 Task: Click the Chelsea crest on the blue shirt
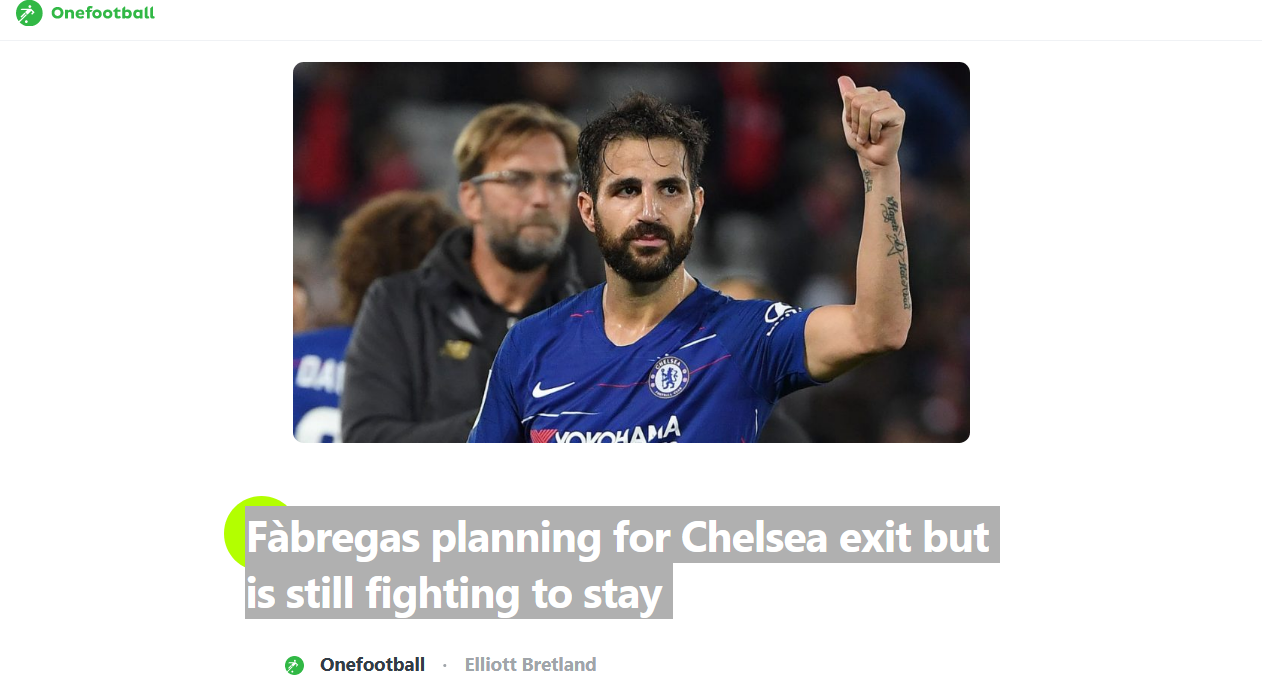(x=668, y=377)
